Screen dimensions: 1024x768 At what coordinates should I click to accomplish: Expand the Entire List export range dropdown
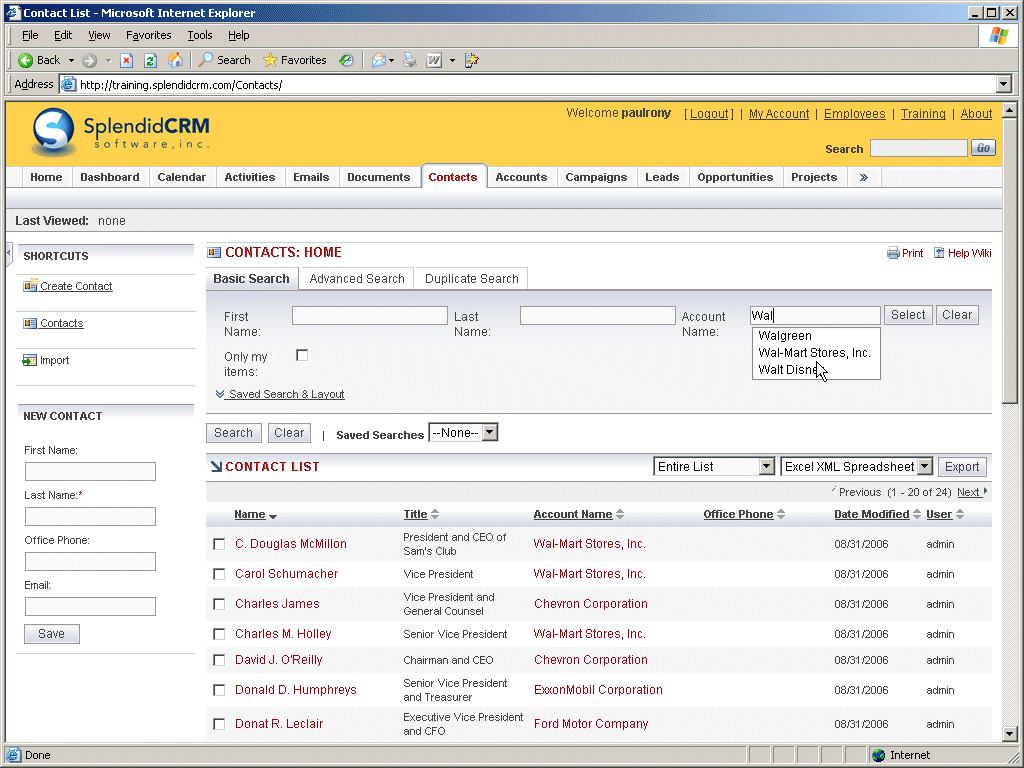(766, 467)
